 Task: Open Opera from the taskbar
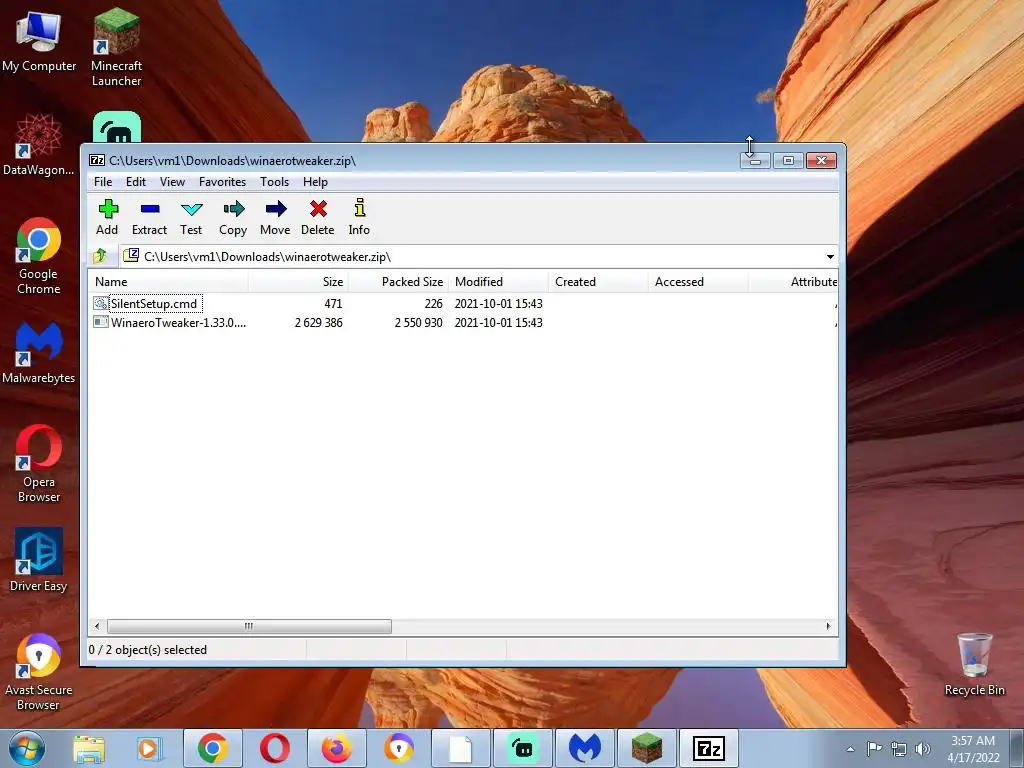(275, 748)
